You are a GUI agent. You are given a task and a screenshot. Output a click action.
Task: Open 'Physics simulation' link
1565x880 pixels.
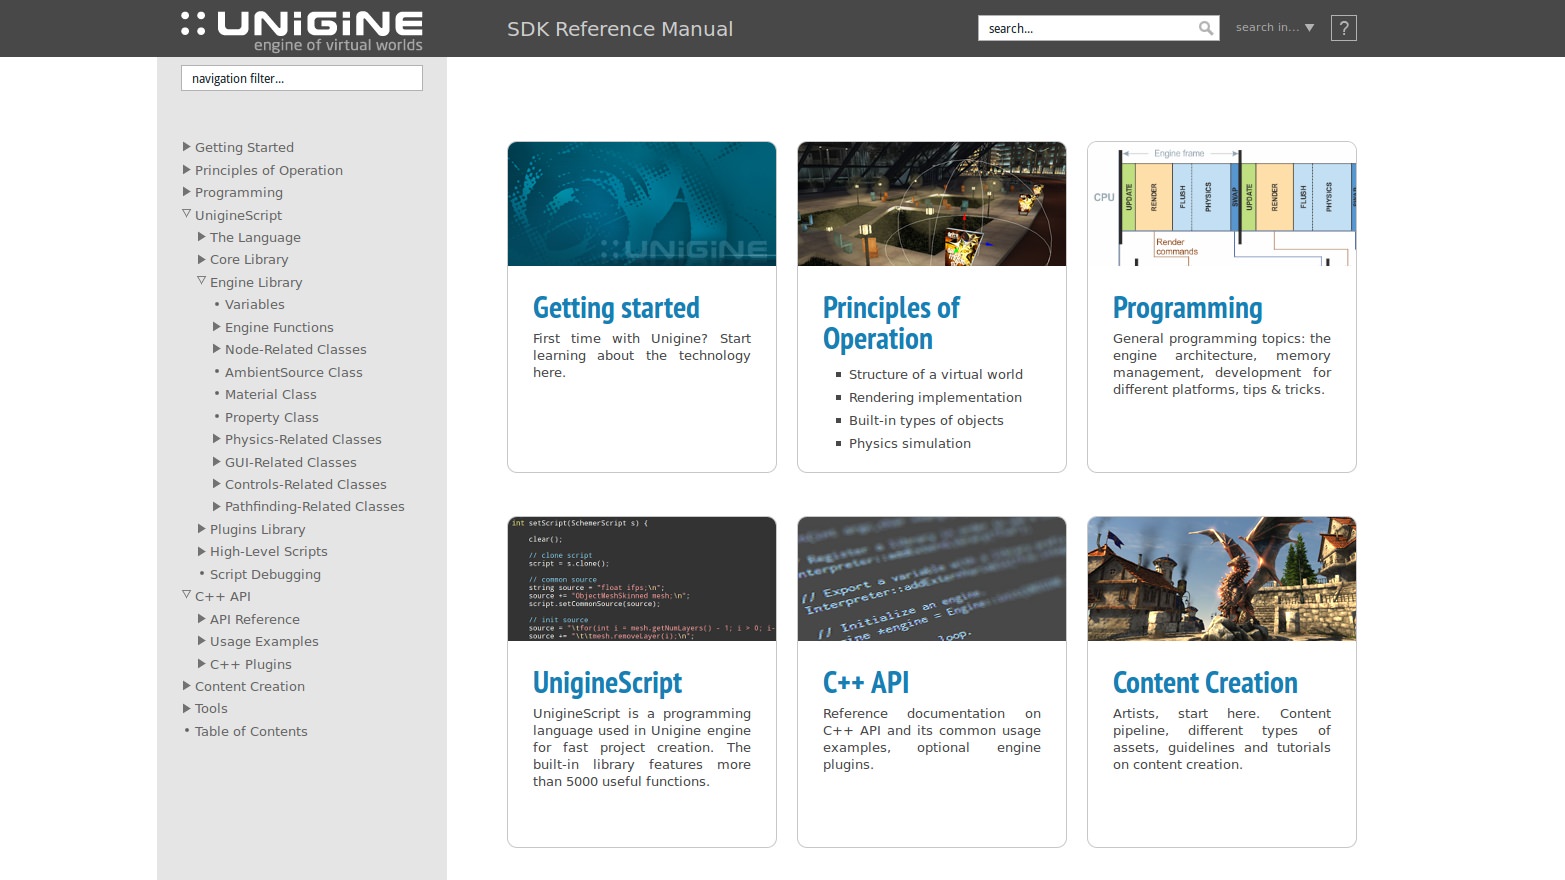pyautogui.click(x=910, y=443)
